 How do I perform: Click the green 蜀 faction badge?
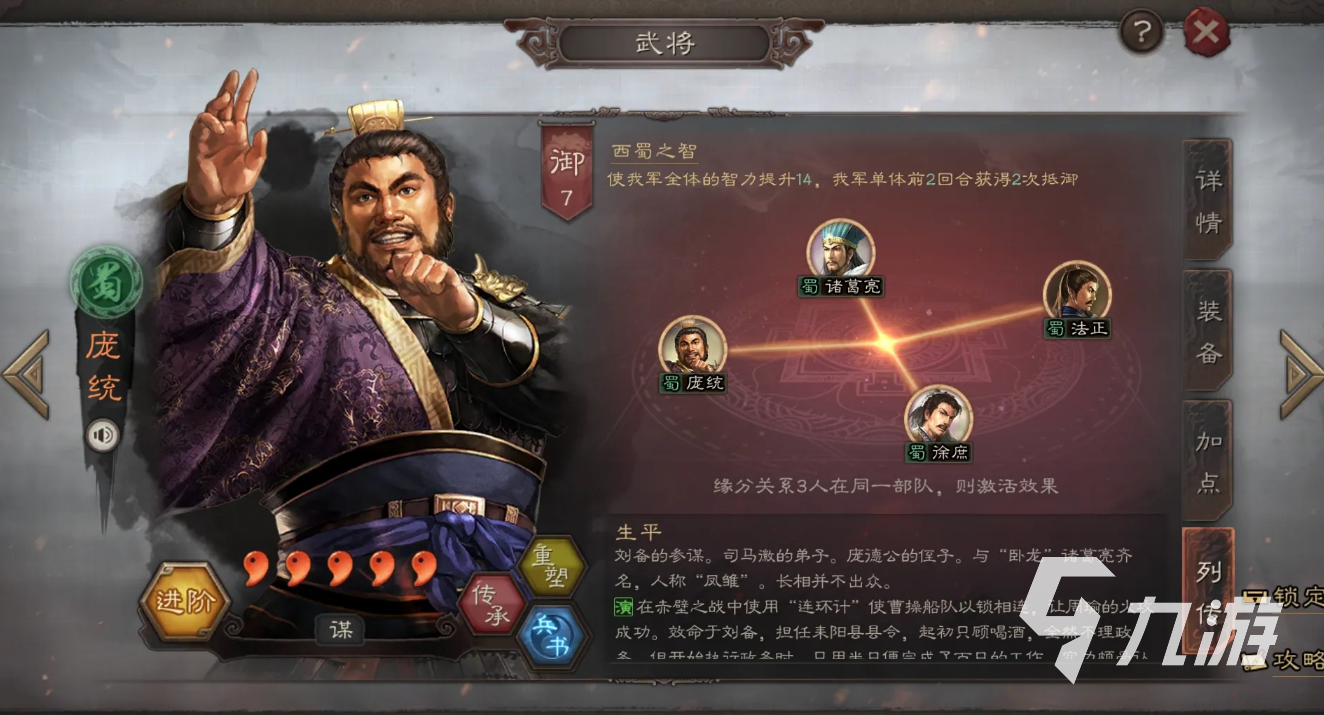click(x=106, y=281)
